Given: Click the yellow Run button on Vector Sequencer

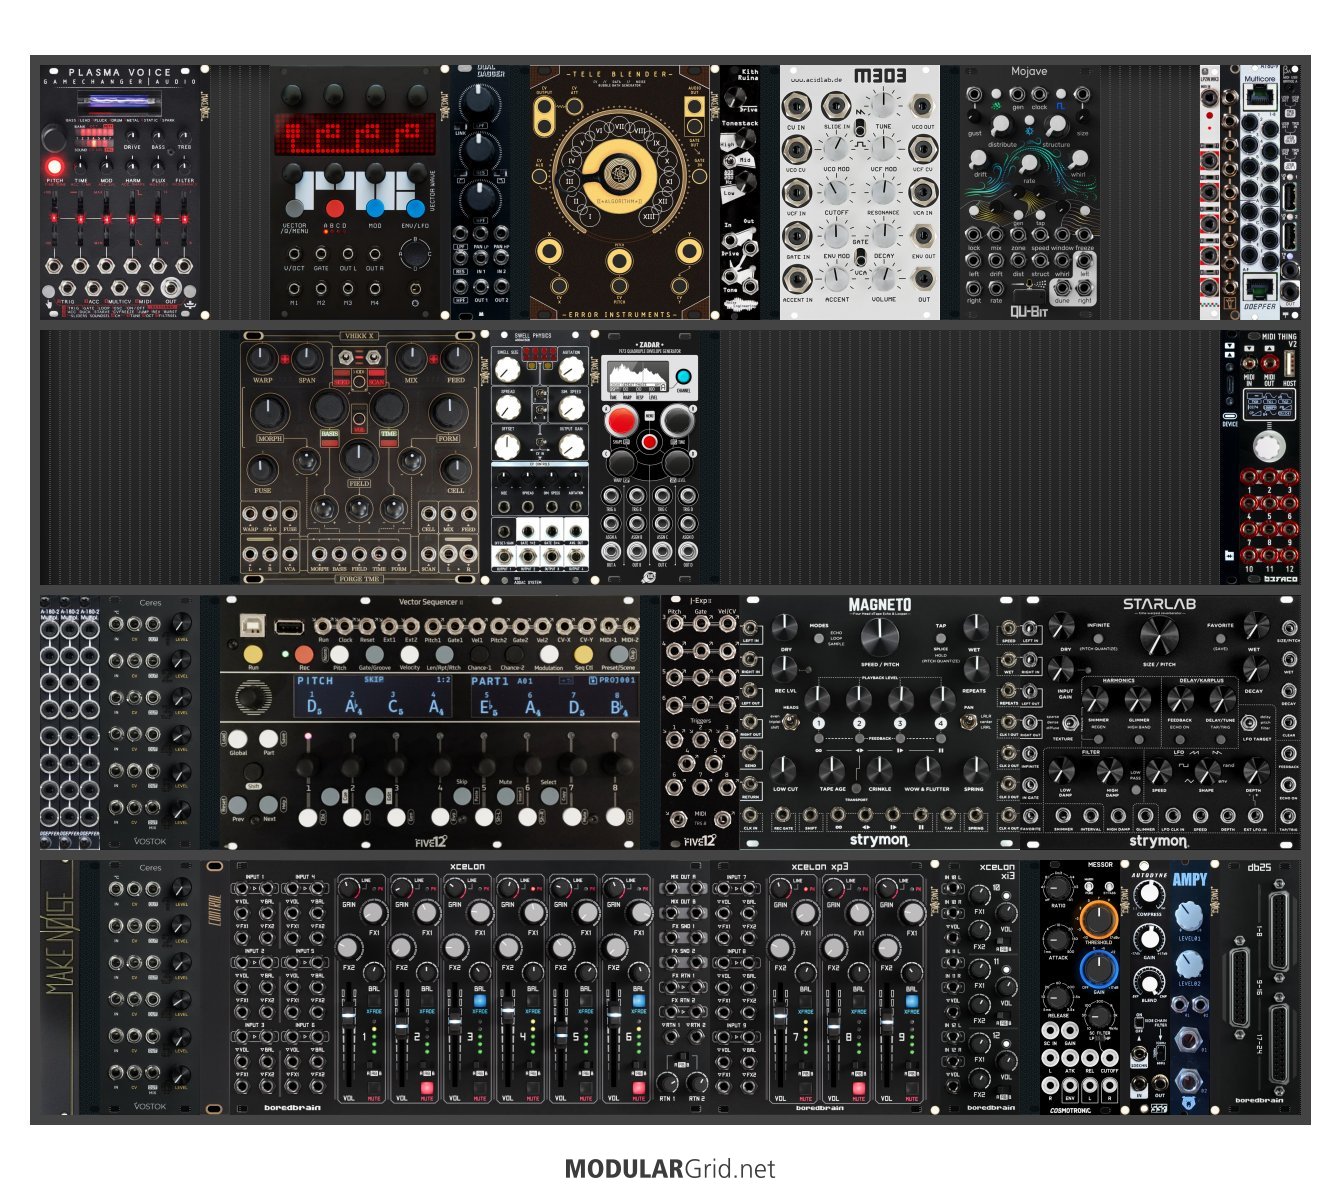Looking at the screenshot, I should point(253,655).
